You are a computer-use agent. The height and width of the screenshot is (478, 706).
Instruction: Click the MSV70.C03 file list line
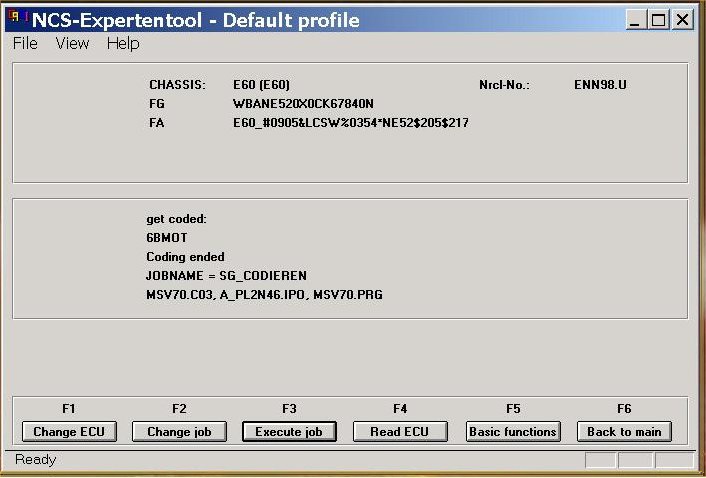click(264, 295)
